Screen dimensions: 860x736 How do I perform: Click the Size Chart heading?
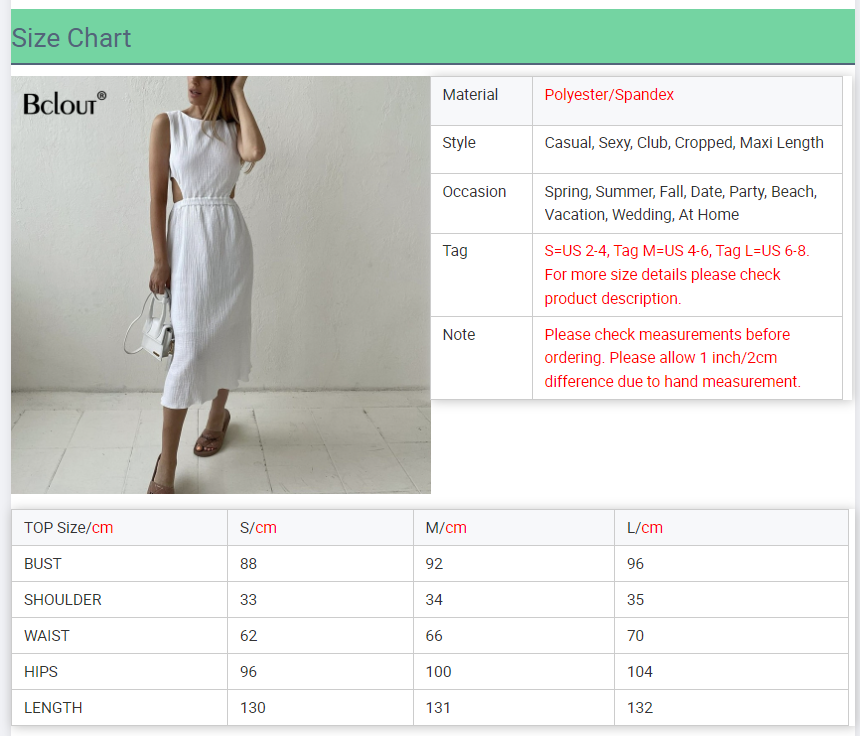pos(72,38)
